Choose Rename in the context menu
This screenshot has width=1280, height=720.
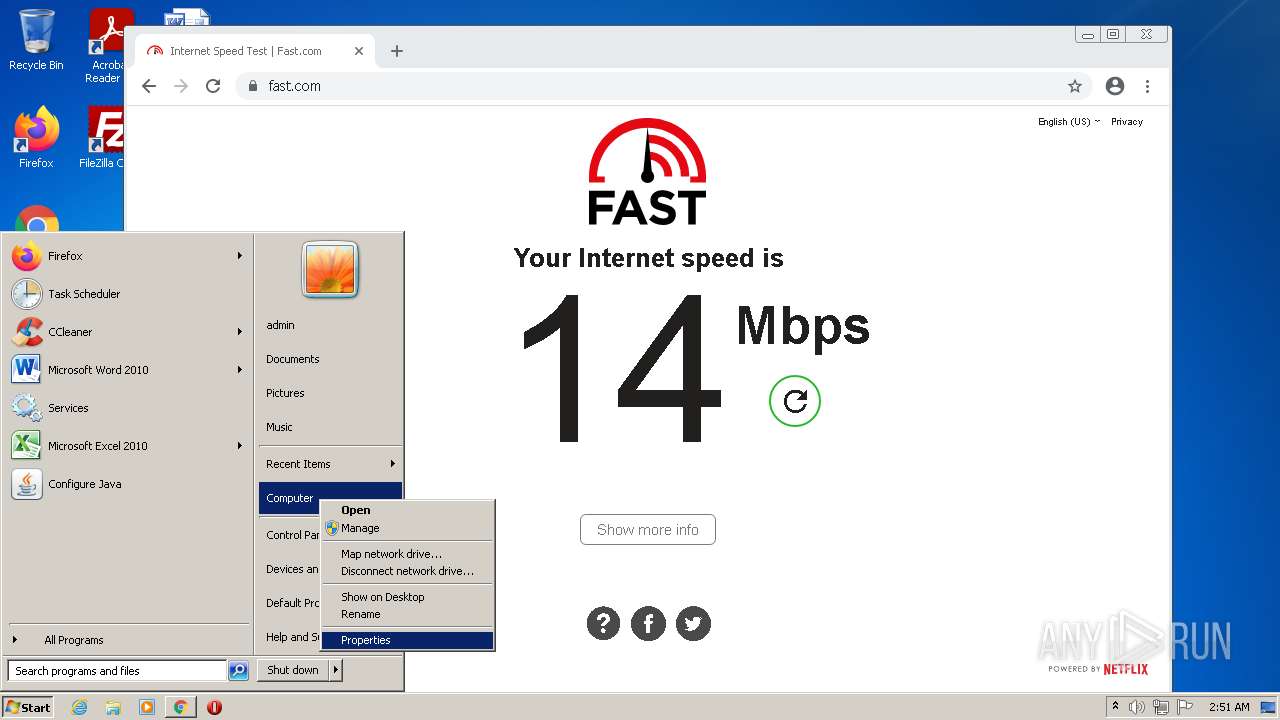click(408, 614)
